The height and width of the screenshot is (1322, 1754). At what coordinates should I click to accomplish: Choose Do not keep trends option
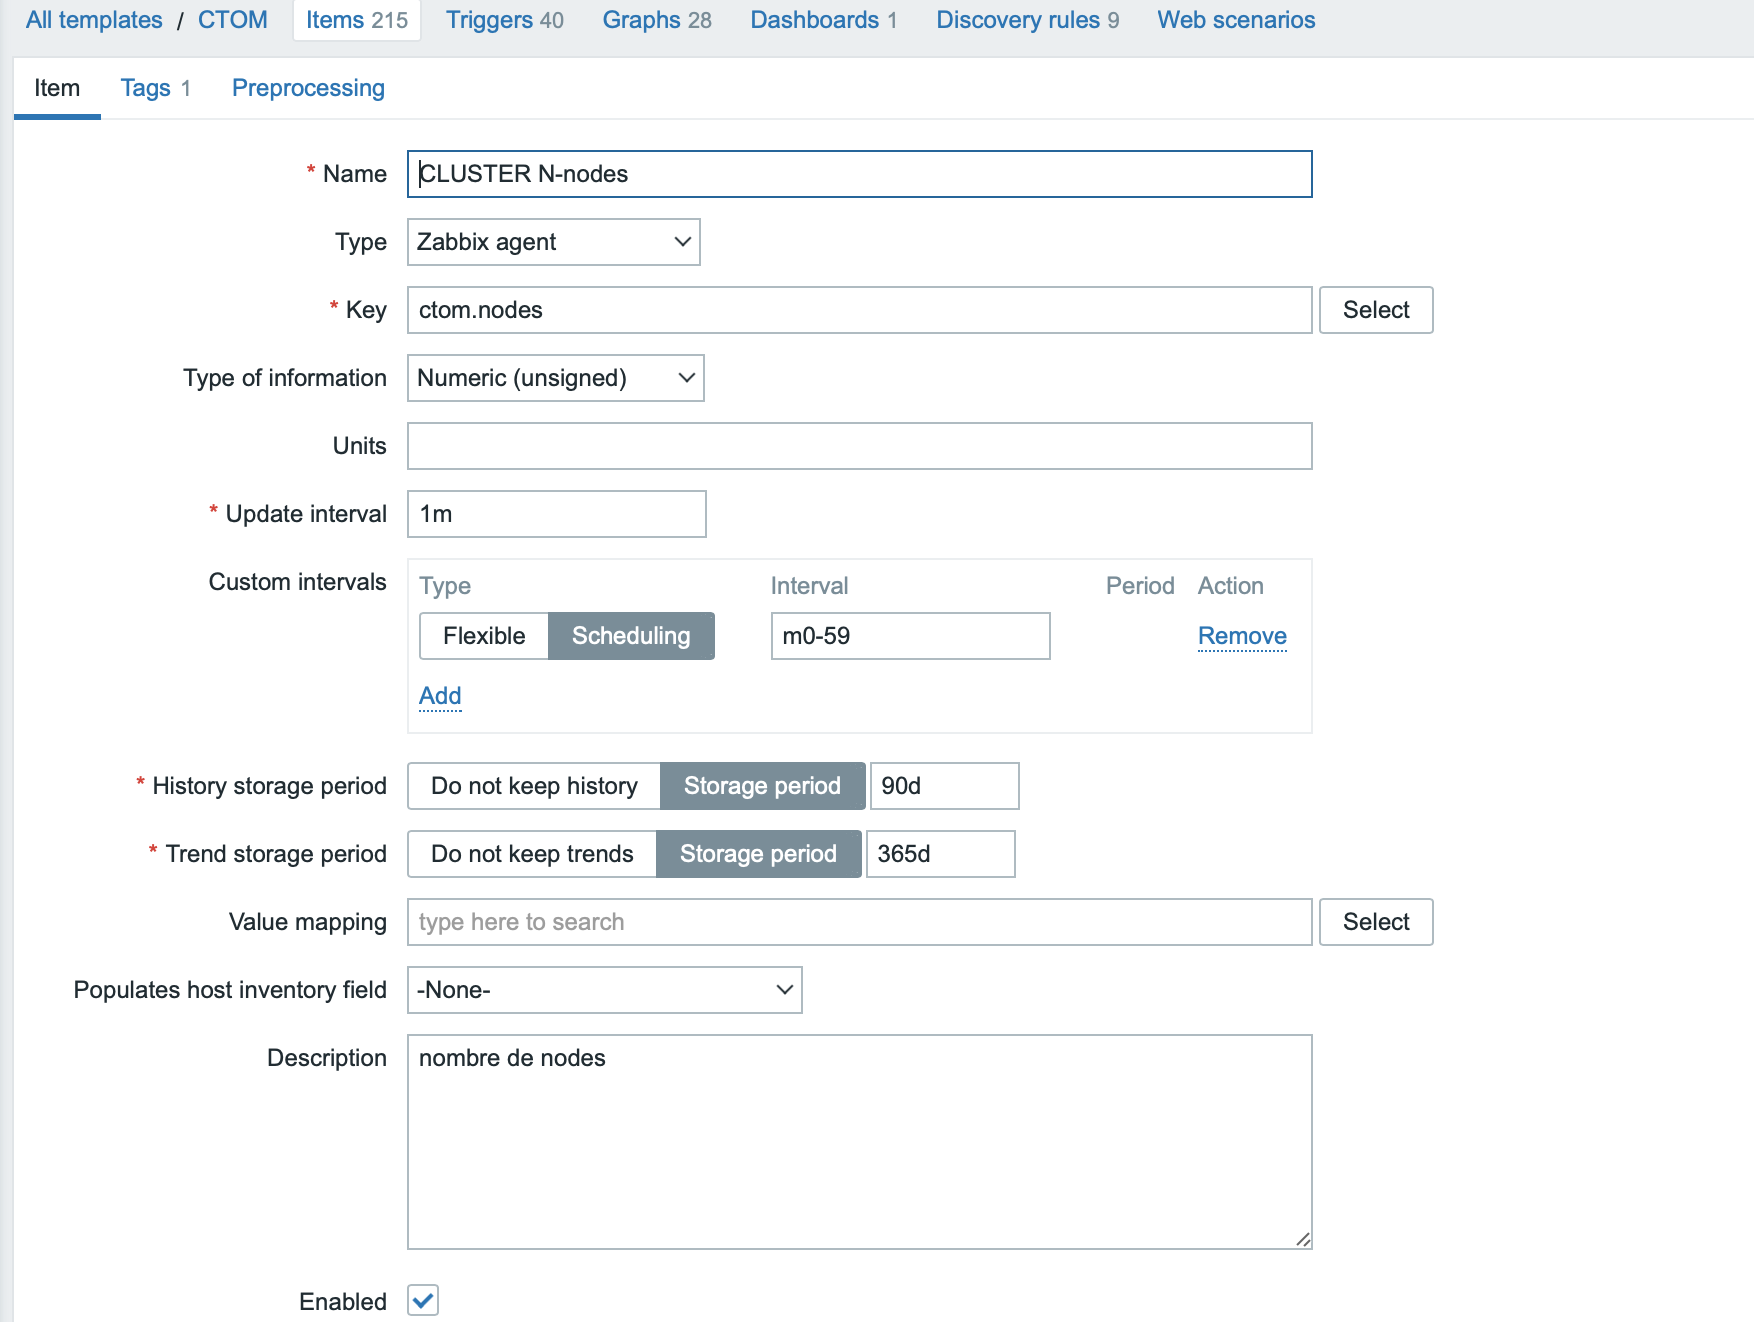(x=532, y=854)
